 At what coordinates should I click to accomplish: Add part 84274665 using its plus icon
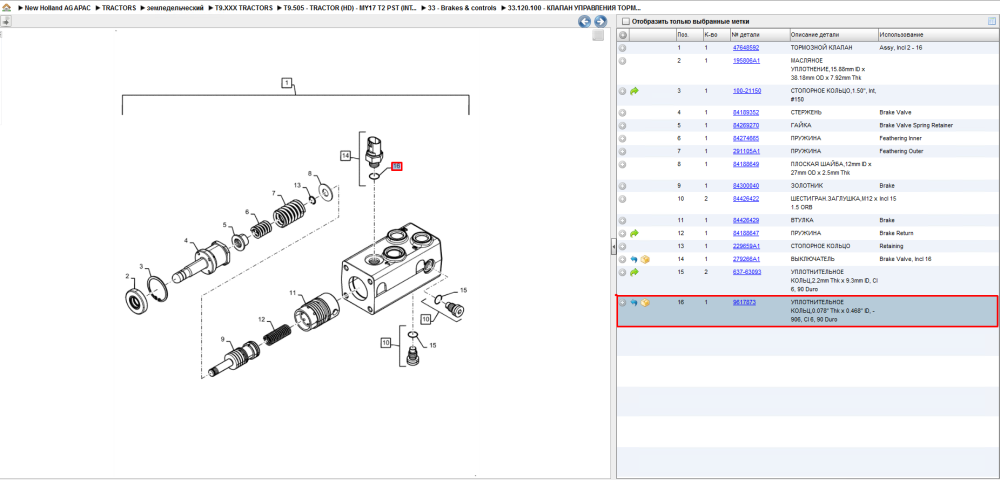[622, 138]
